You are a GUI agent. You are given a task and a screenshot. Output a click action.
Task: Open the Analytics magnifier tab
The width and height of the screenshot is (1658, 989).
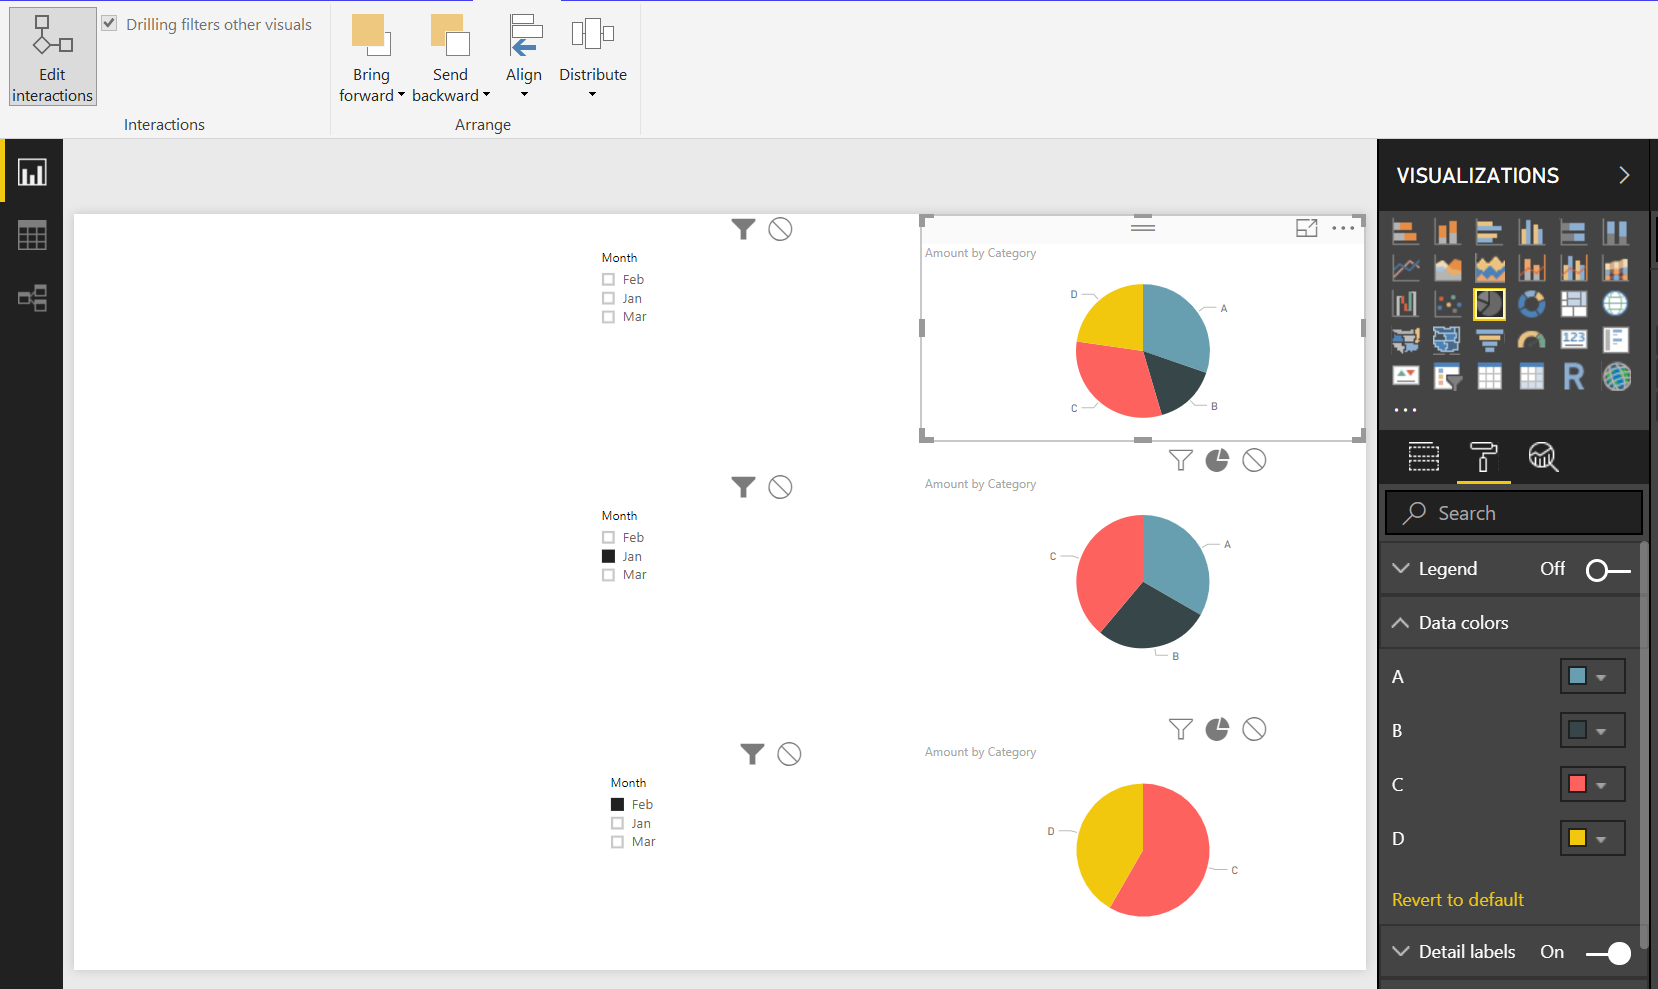pyautogui.click(x=1543, y=457)
